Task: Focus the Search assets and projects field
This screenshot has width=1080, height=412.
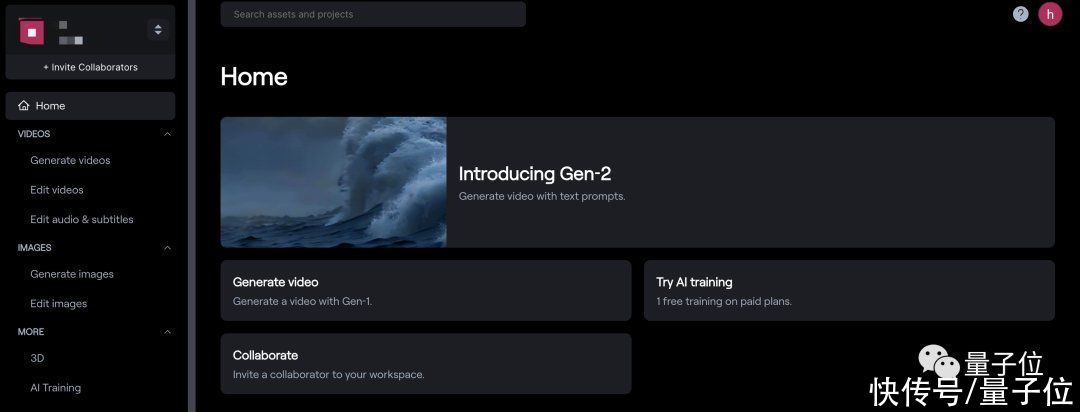Action: [x=373, y=14]
